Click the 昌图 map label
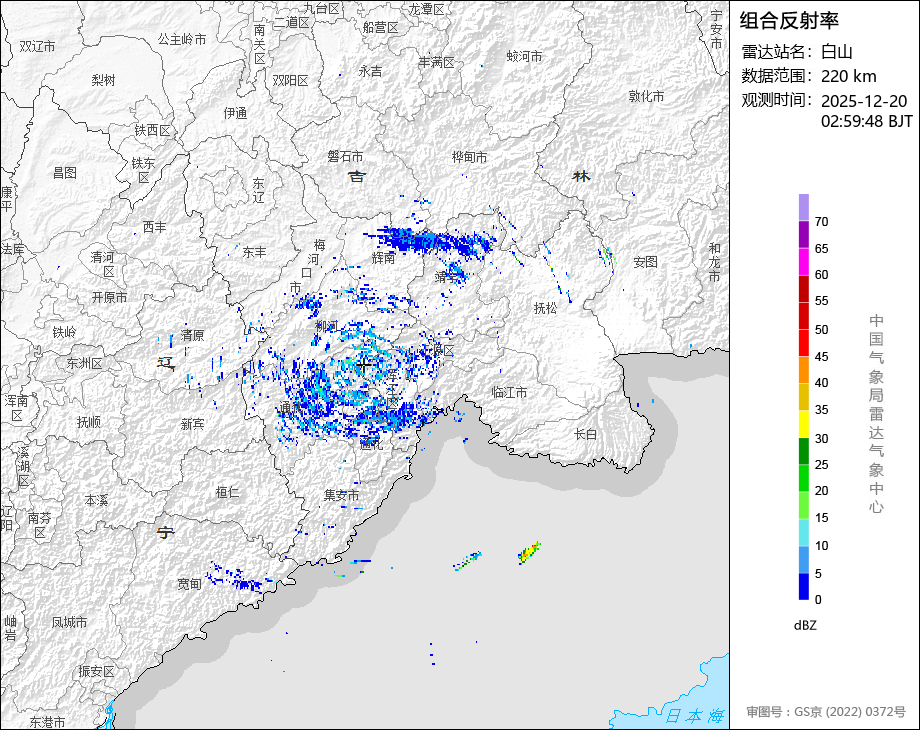 tap(65, 173)
